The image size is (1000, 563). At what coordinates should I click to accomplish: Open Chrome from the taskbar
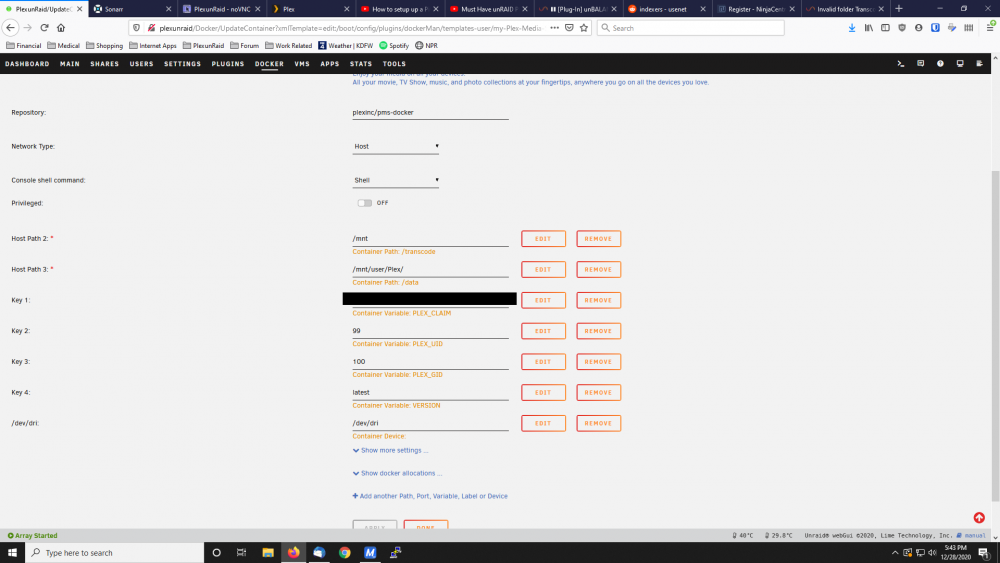click(x=344, y=553)
